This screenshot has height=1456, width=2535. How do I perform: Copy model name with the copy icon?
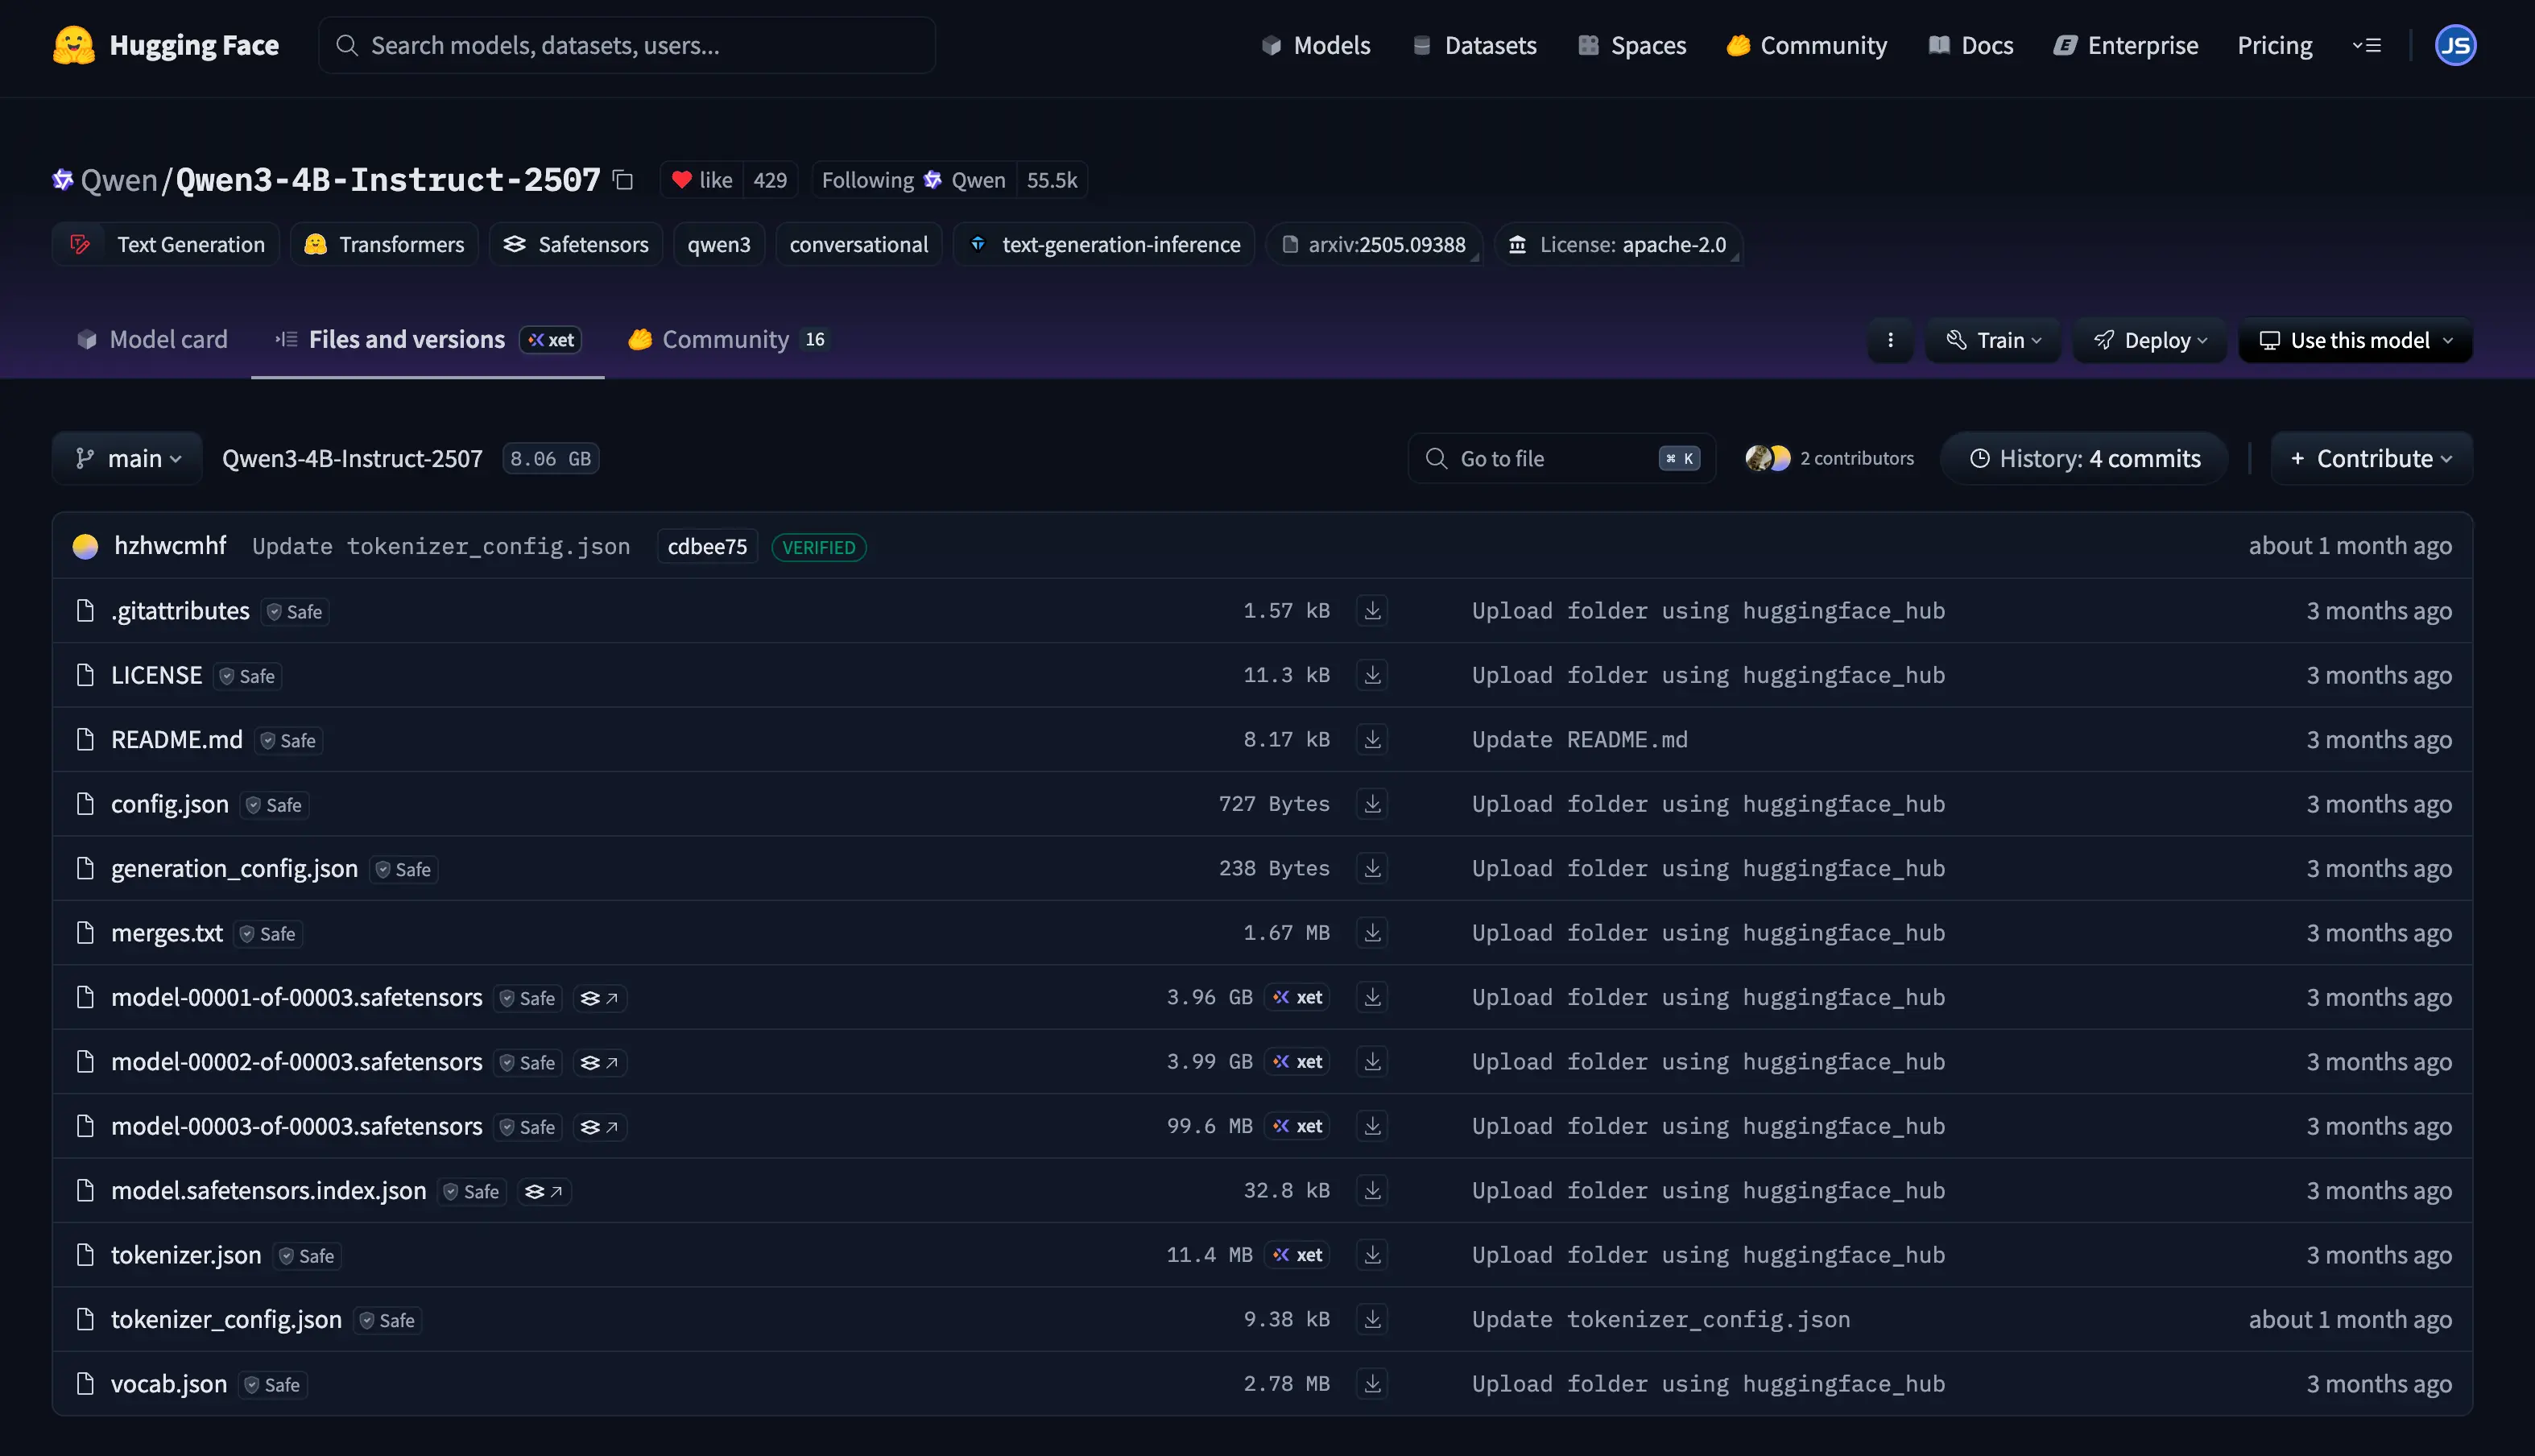pos(623,180)
